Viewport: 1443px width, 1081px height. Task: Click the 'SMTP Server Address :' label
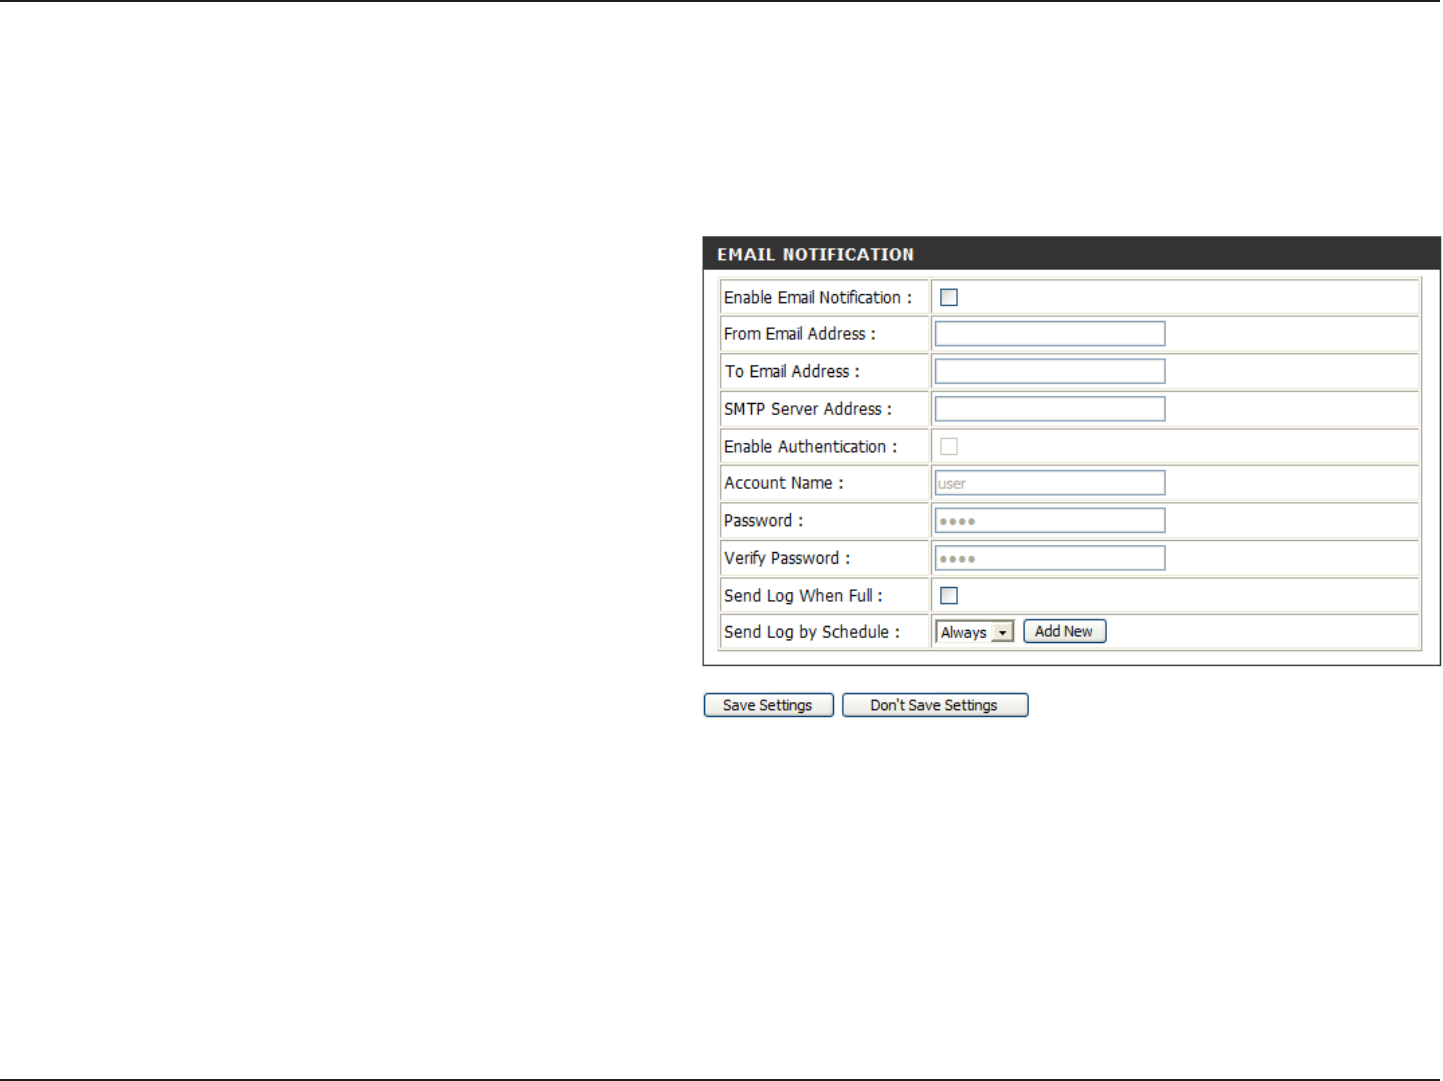[808, 409]
